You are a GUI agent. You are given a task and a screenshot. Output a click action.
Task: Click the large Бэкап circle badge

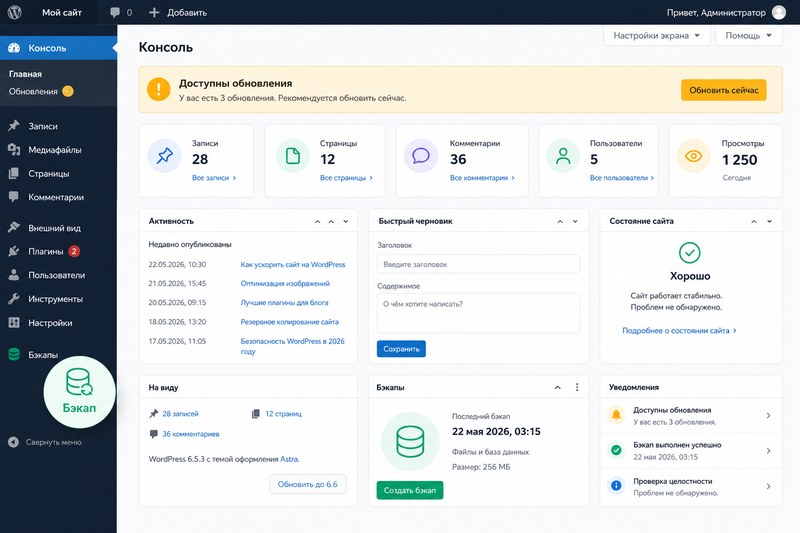click(x=80, y=392)
